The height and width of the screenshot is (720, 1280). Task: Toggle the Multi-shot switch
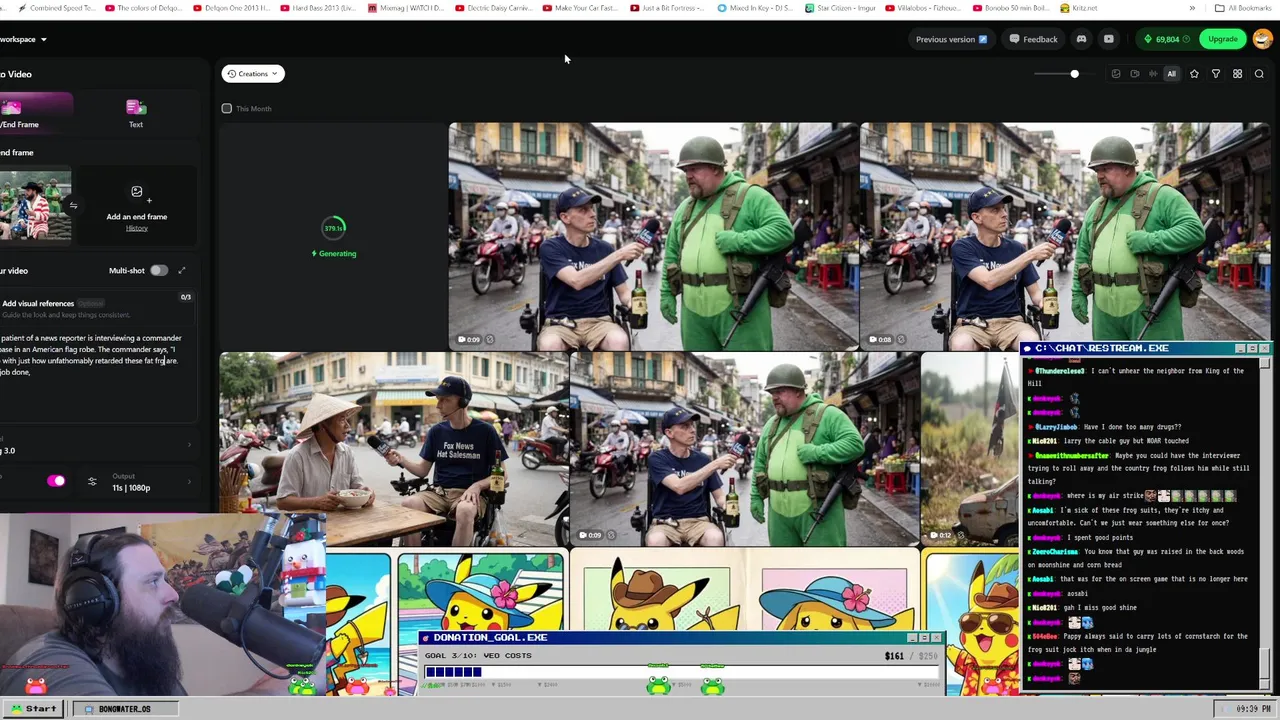click(159, 271)
